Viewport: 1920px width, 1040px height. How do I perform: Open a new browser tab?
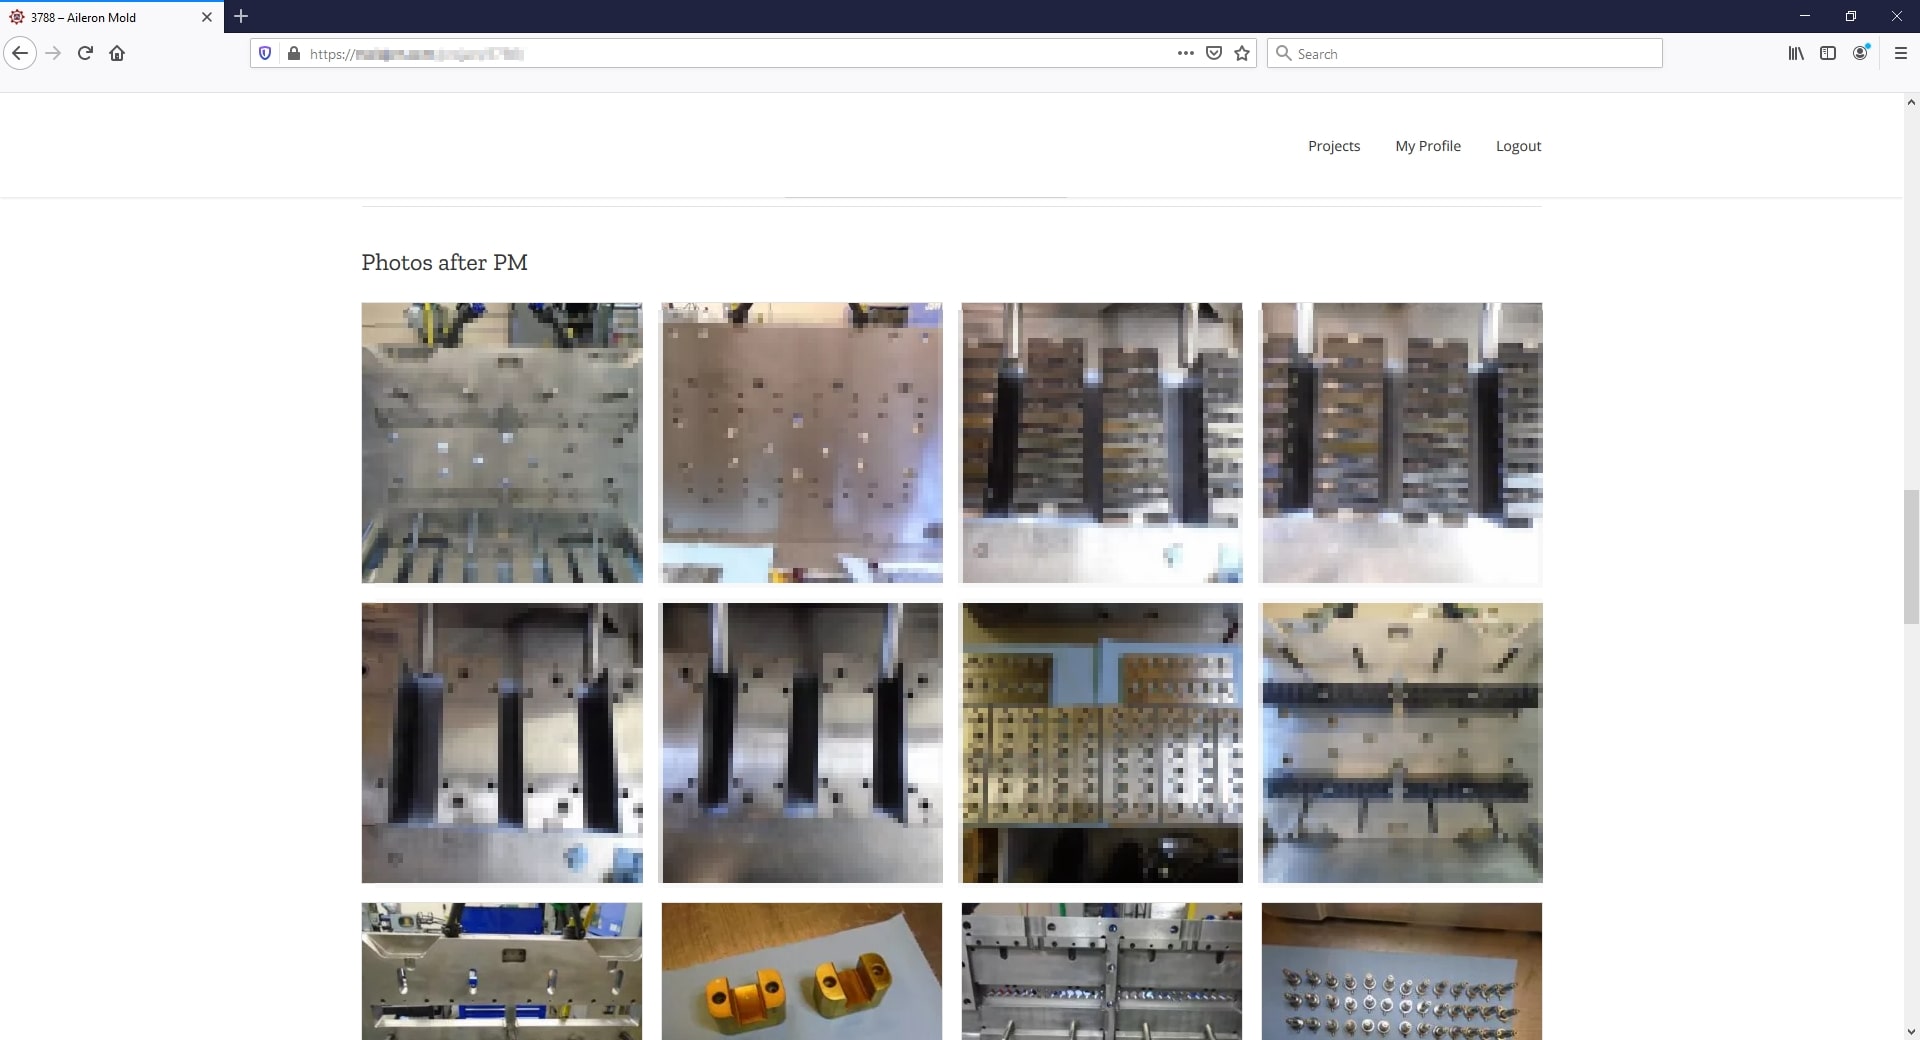pyautogui.click(x=241, y=16)
